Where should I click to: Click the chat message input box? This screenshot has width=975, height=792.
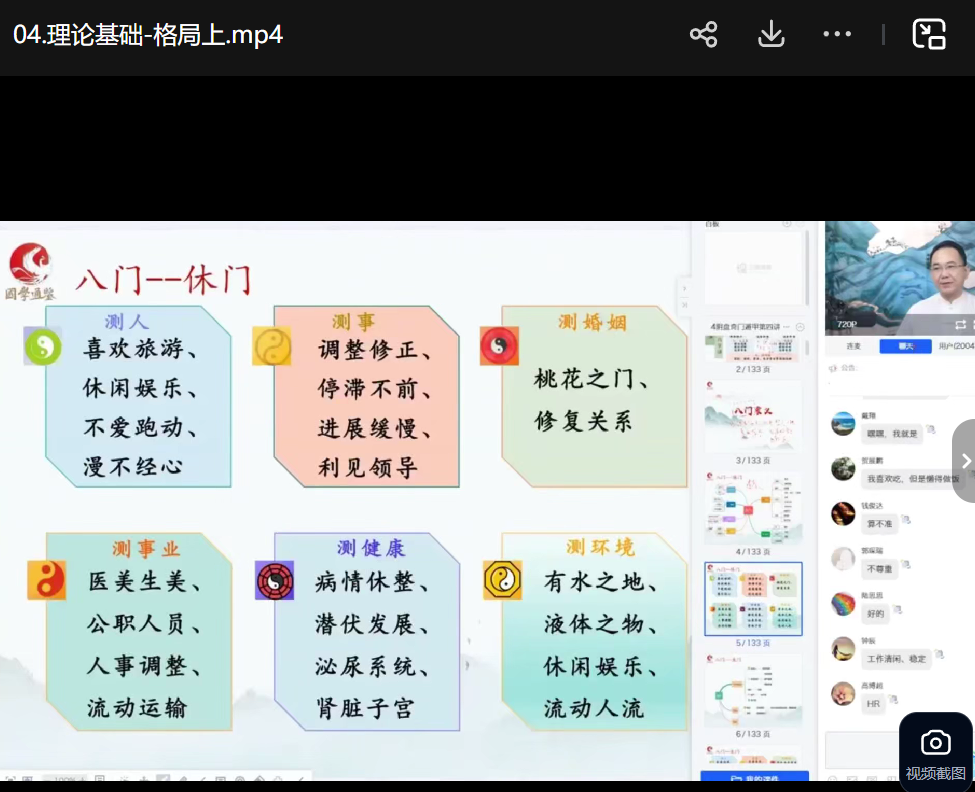(x=860, y=750)
